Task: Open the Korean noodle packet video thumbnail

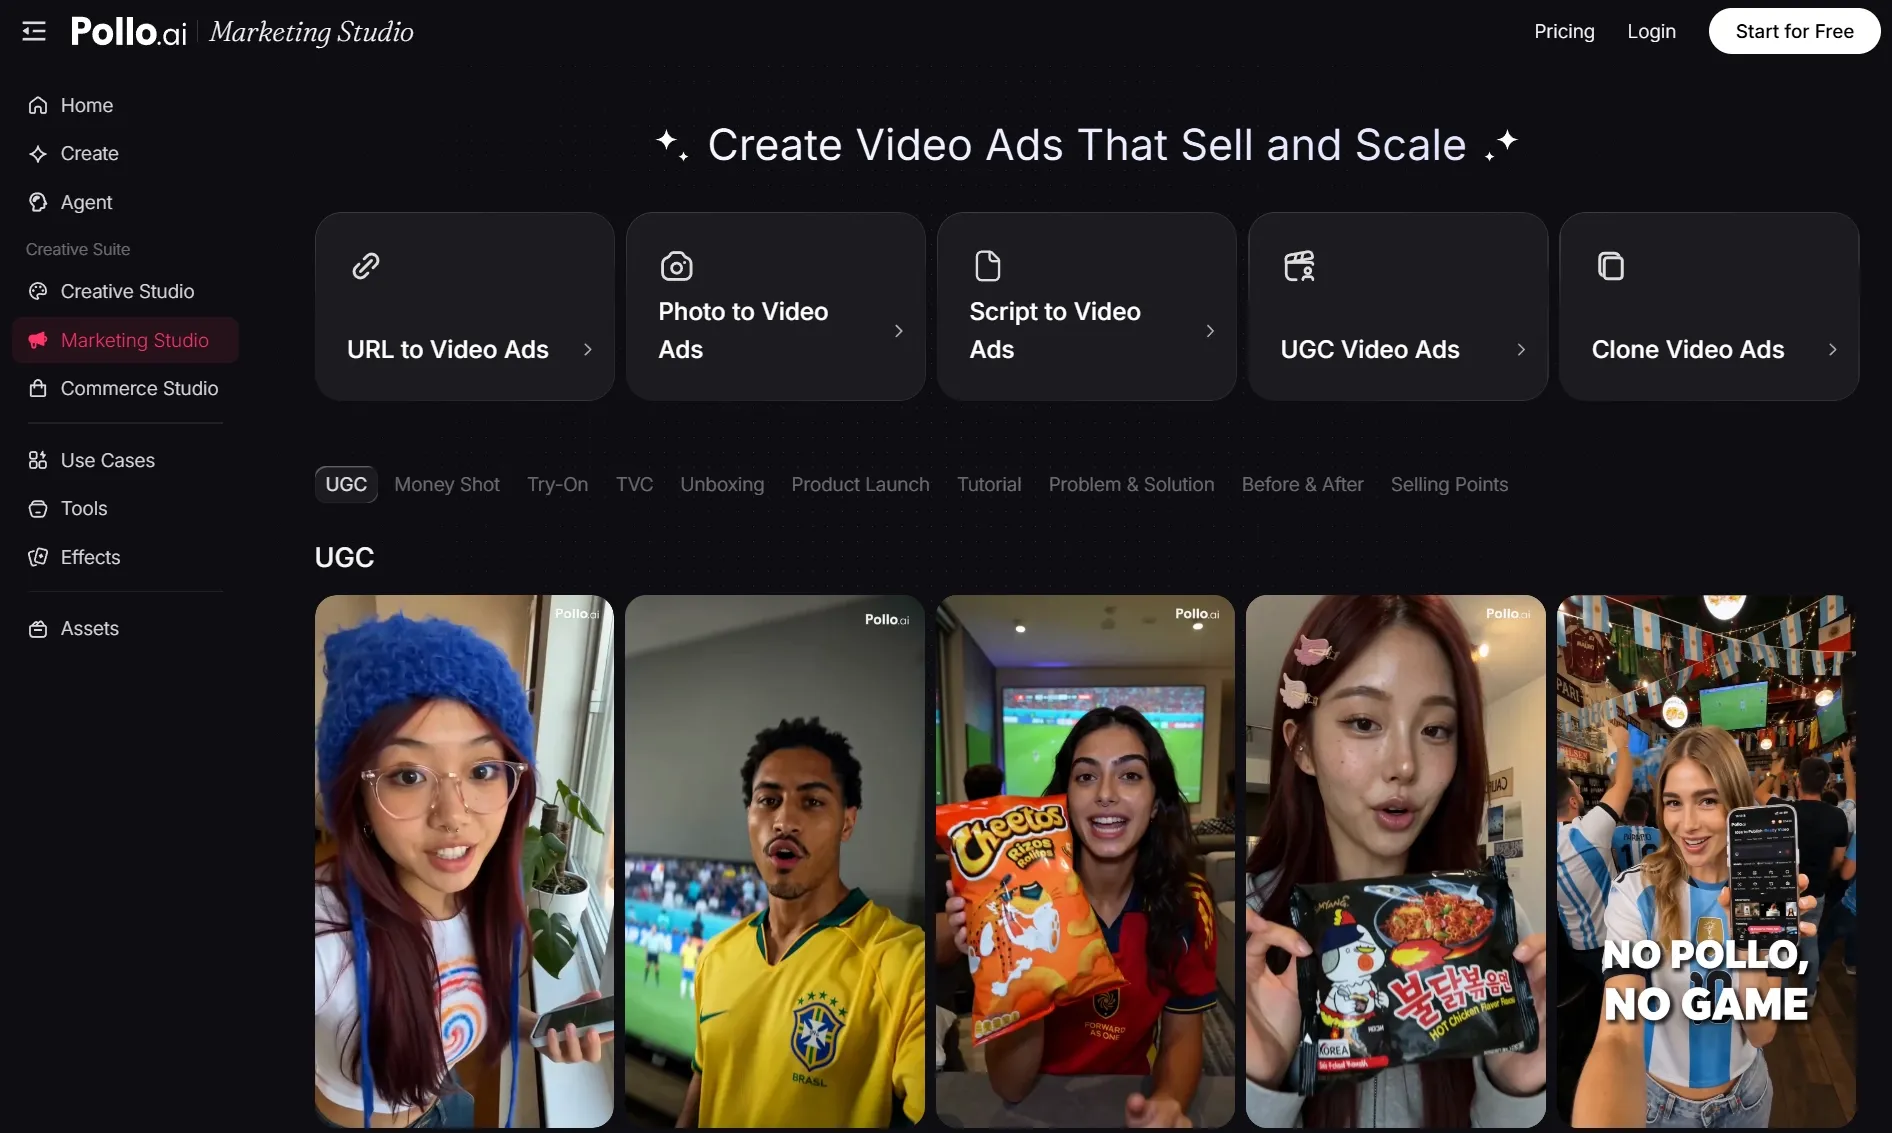Action: (1396, 862)
